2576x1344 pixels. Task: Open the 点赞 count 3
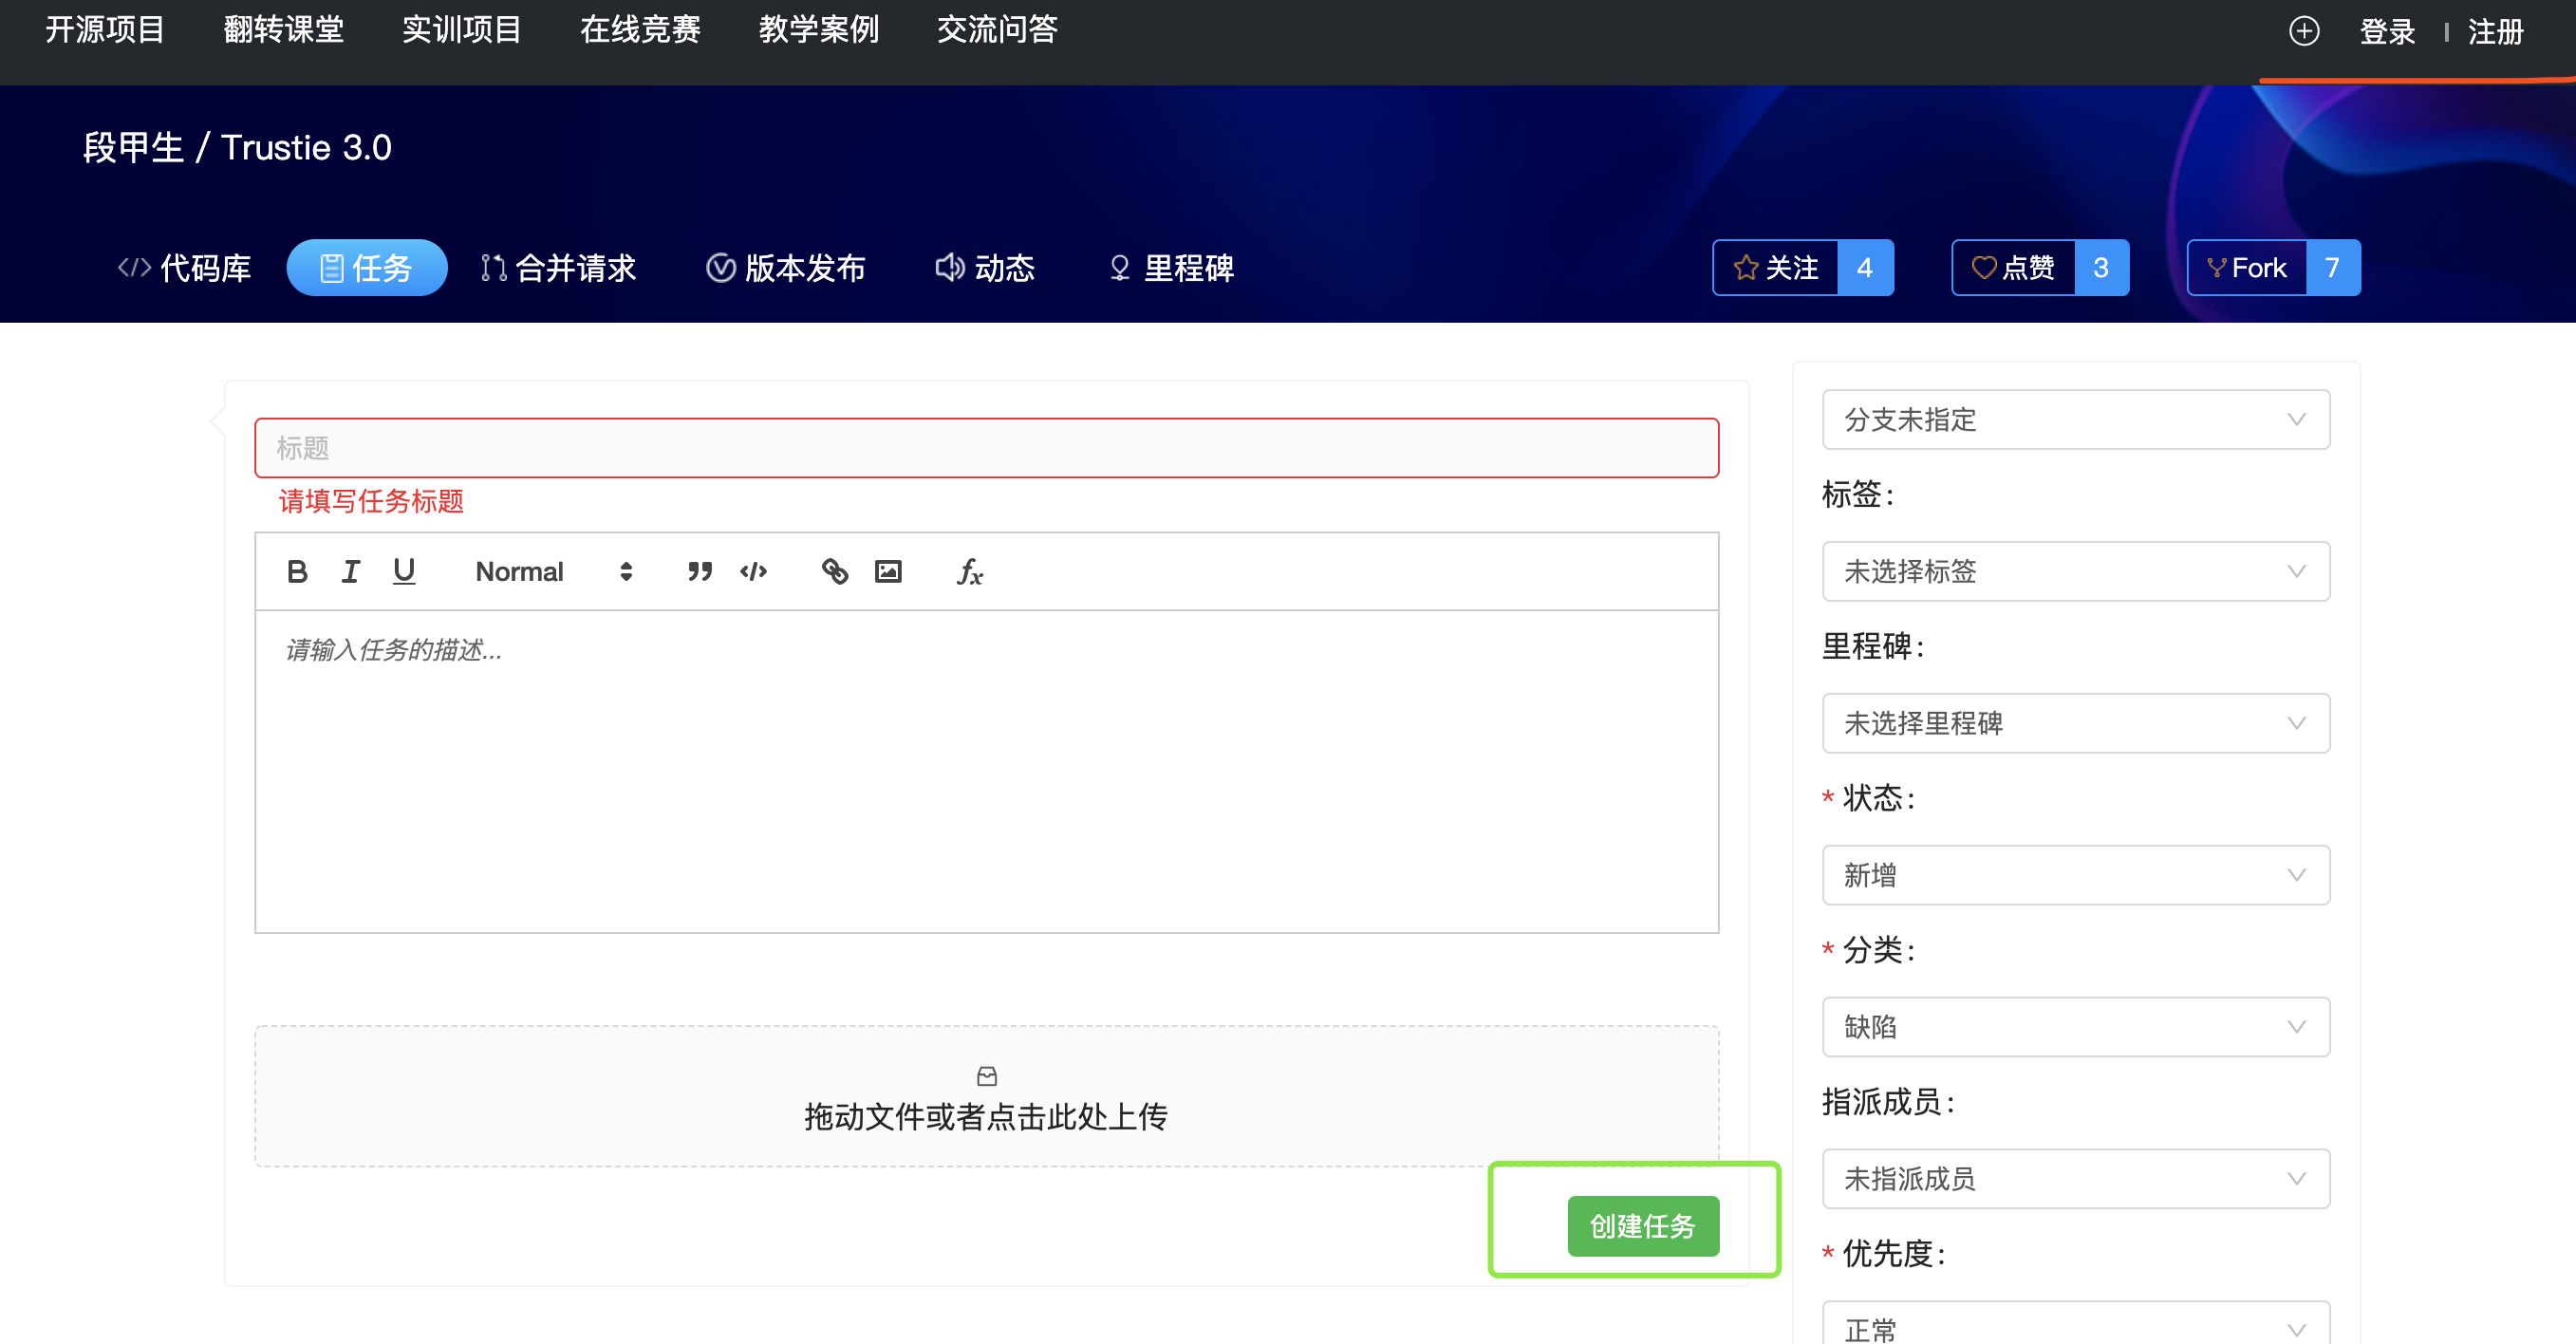click(x=2101, y=268)
